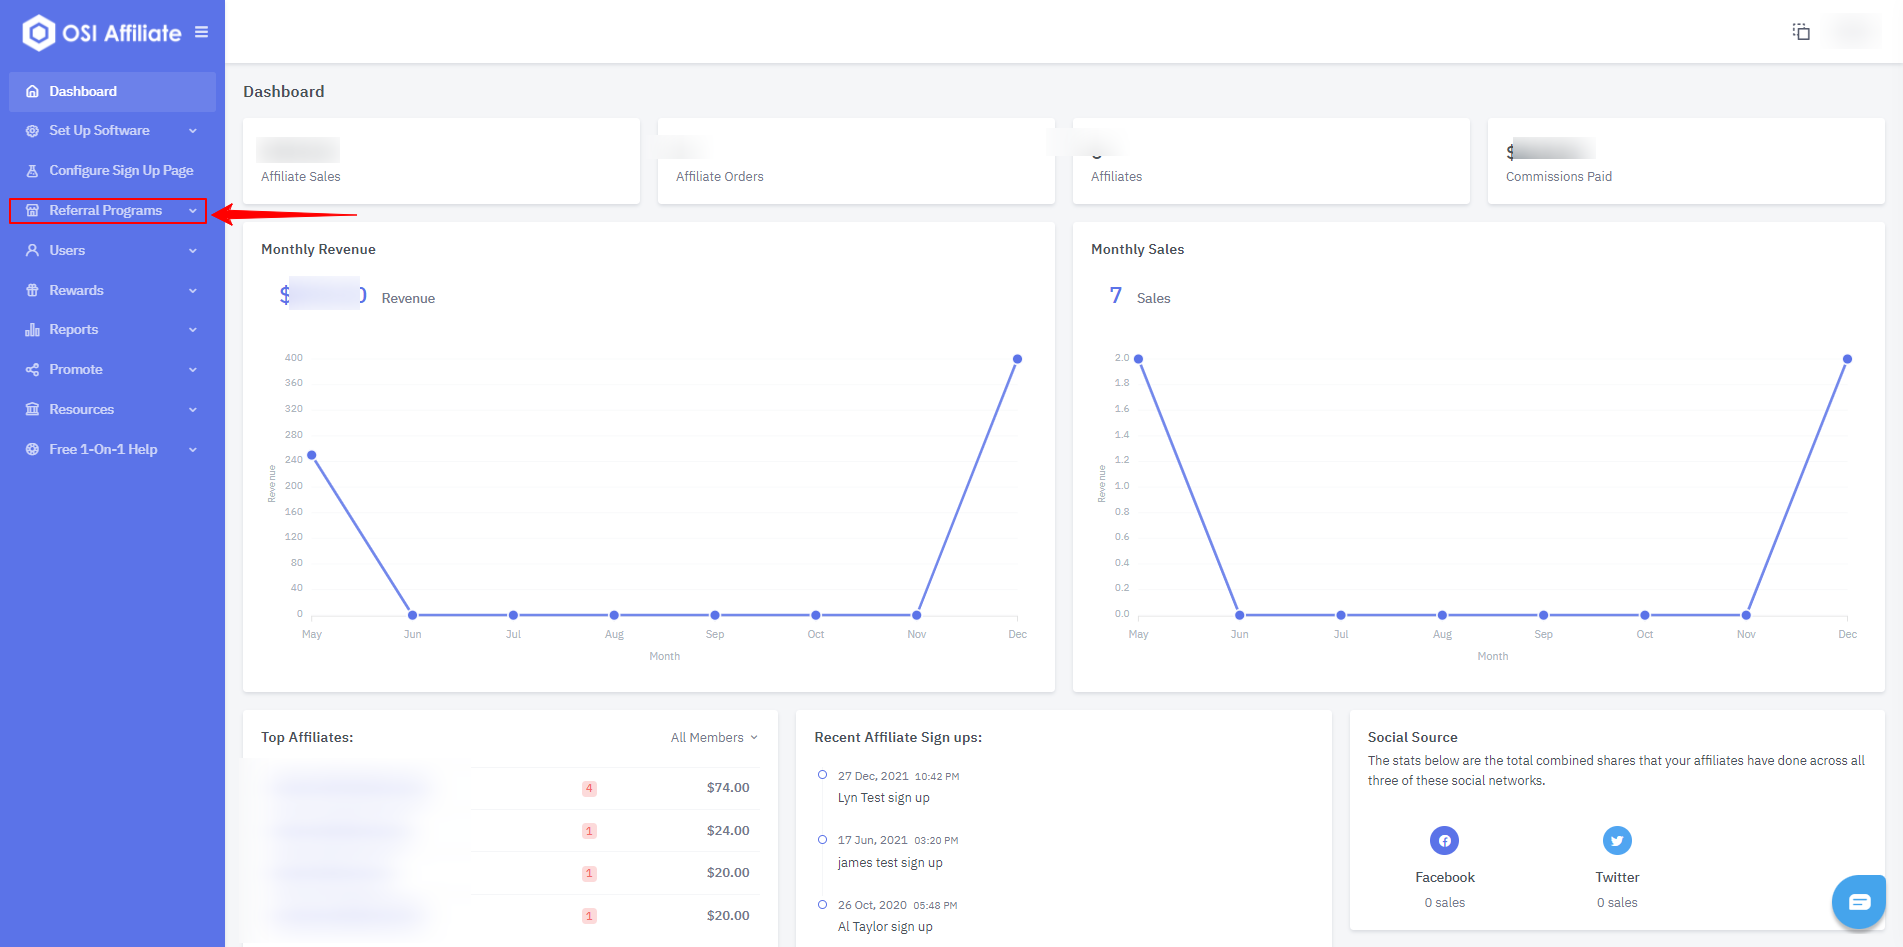Open the Dashboard menu item
The height and width of the screenshot is (947, 1903).
[x=112, y=91]
